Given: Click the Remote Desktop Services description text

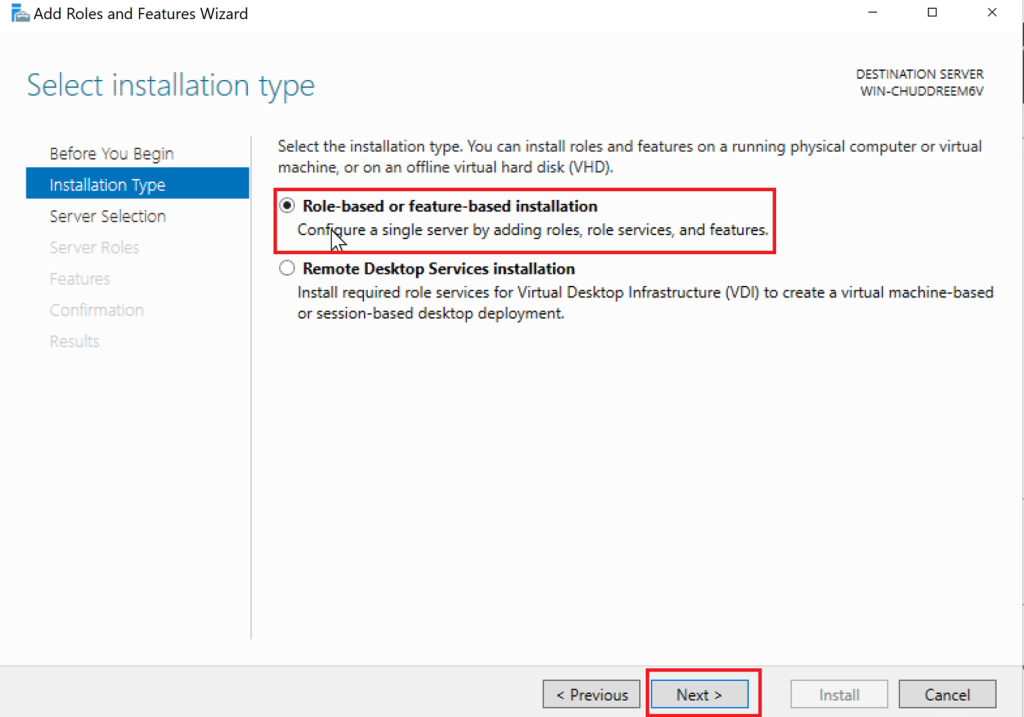Looking at the screenshot, I should tap(645, 302).
